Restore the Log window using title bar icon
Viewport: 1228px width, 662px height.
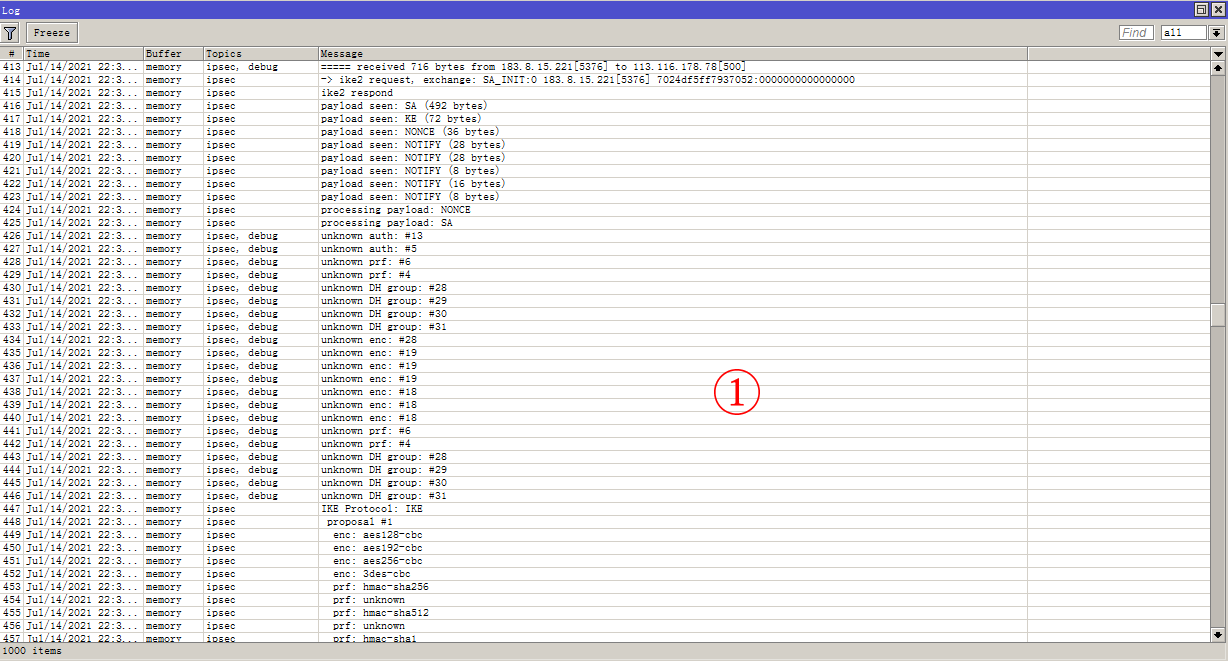(1200, 9)
